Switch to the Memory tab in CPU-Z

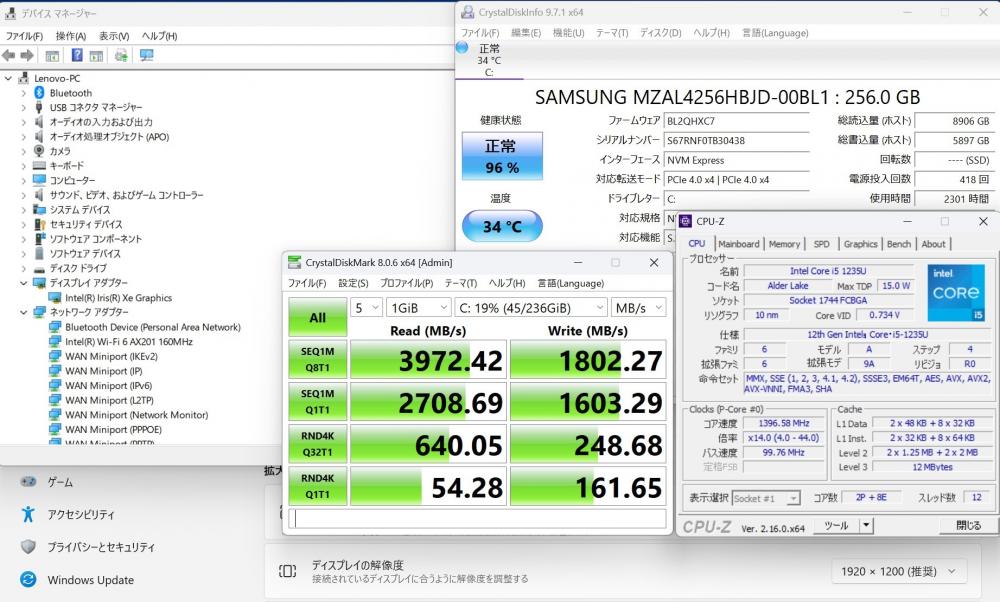coord(784,244)
